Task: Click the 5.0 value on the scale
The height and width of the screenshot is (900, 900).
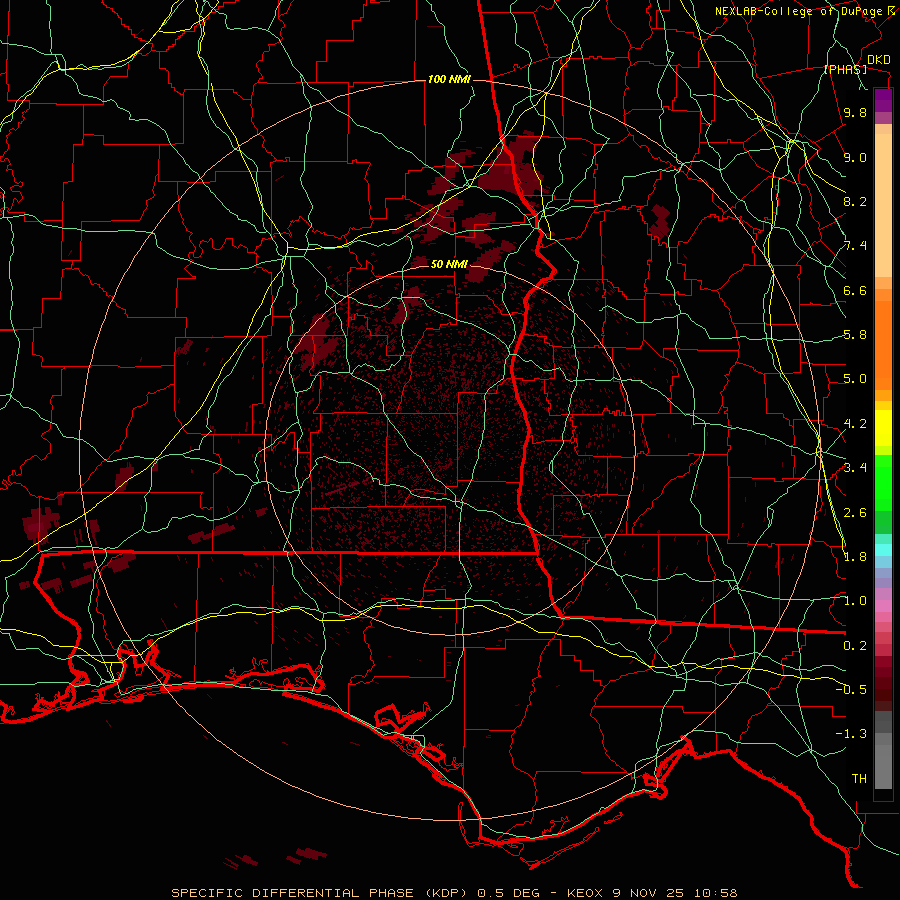Action: tap(855, 379)
